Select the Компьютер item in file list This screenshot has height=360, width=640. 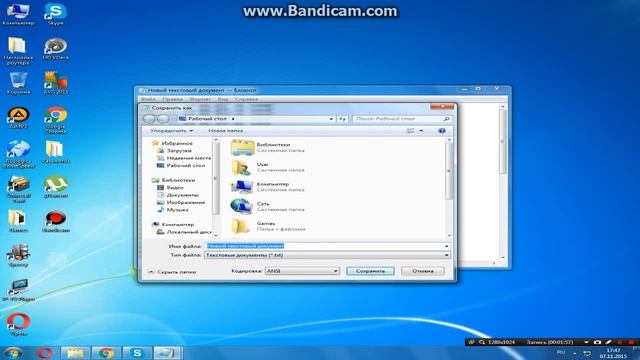point(268,187)
